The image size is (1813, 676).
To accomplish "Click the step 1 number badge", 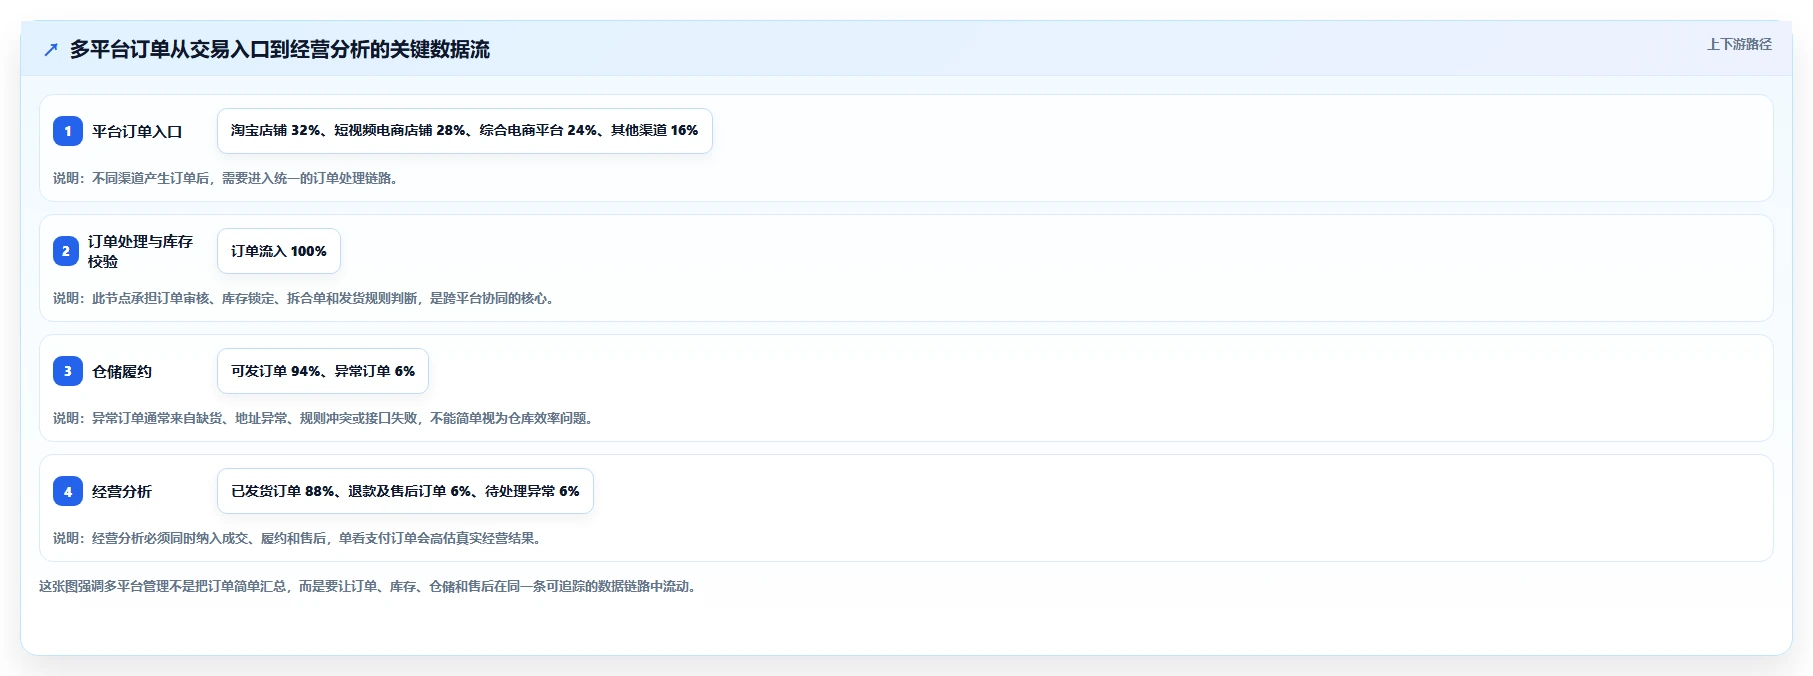I will [x=68, y=131].
